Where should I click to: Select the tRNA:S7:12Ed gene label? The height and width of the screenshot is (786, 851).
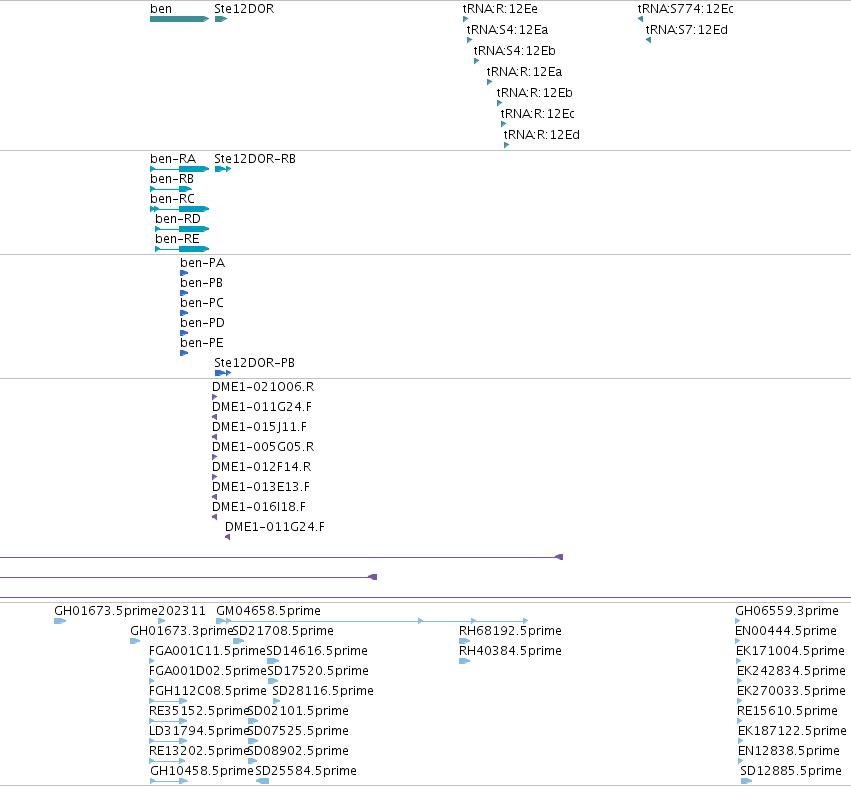click(x=687, y=30)
